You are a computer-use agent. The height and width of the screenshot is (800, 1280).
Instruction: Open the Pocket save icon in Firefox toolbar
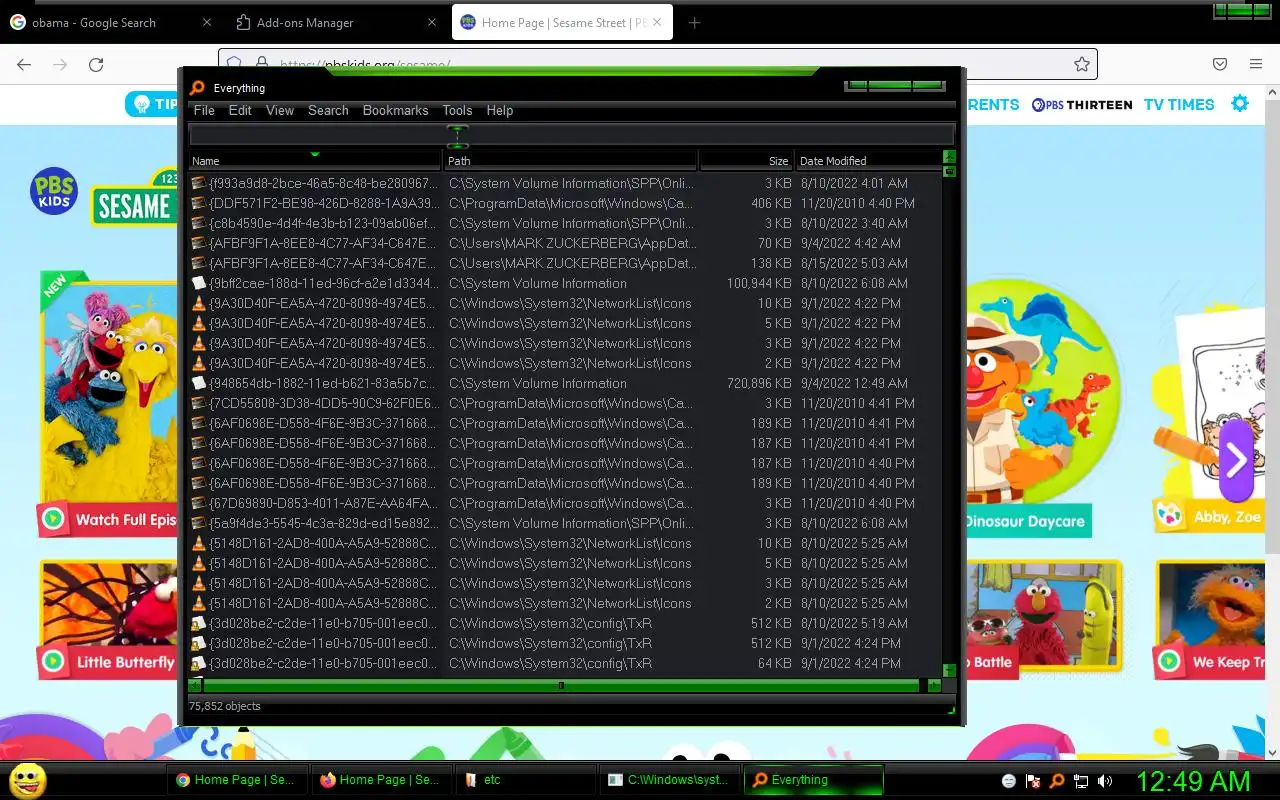[1220, 64]
